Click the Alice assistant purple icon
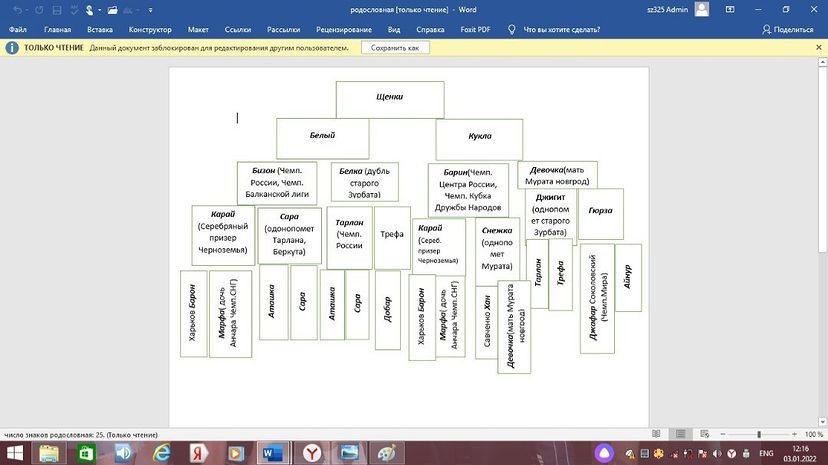 point(604,453)
